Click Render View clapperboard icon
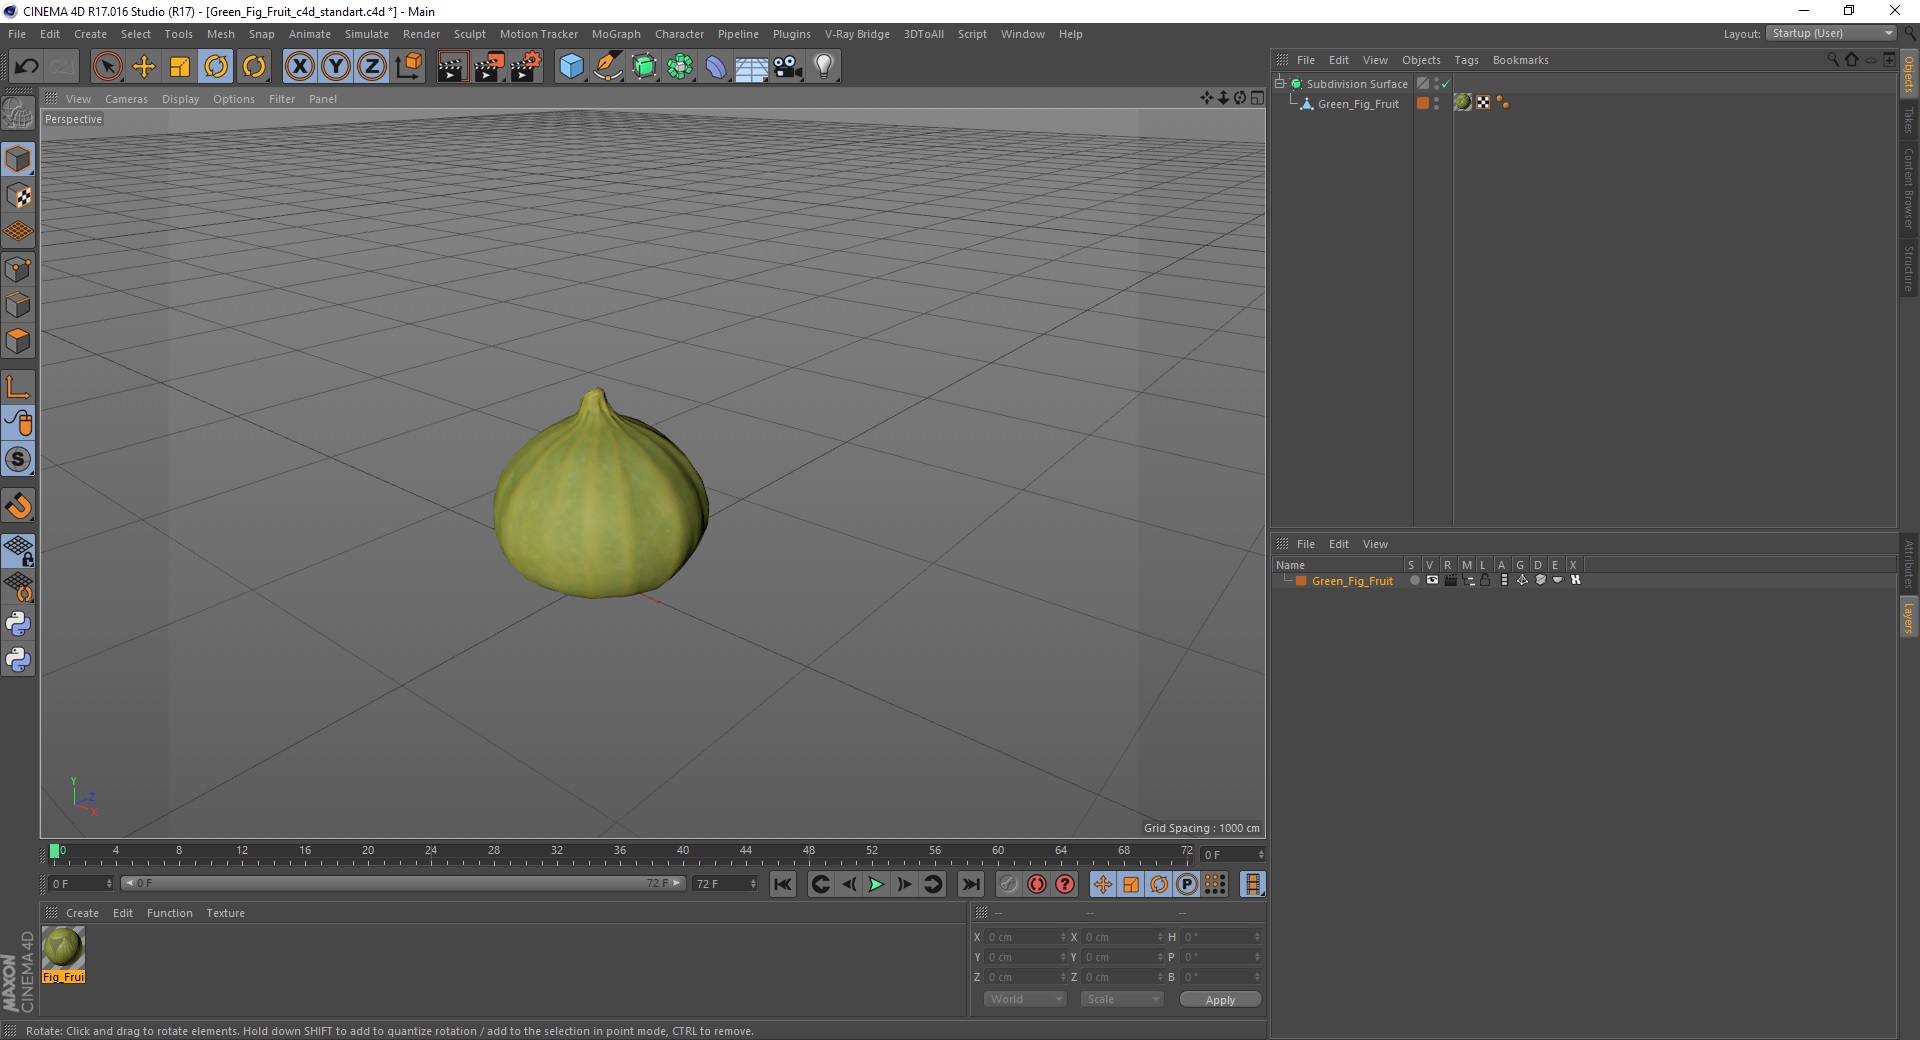1920x1040 pixels. click(452, 67)
